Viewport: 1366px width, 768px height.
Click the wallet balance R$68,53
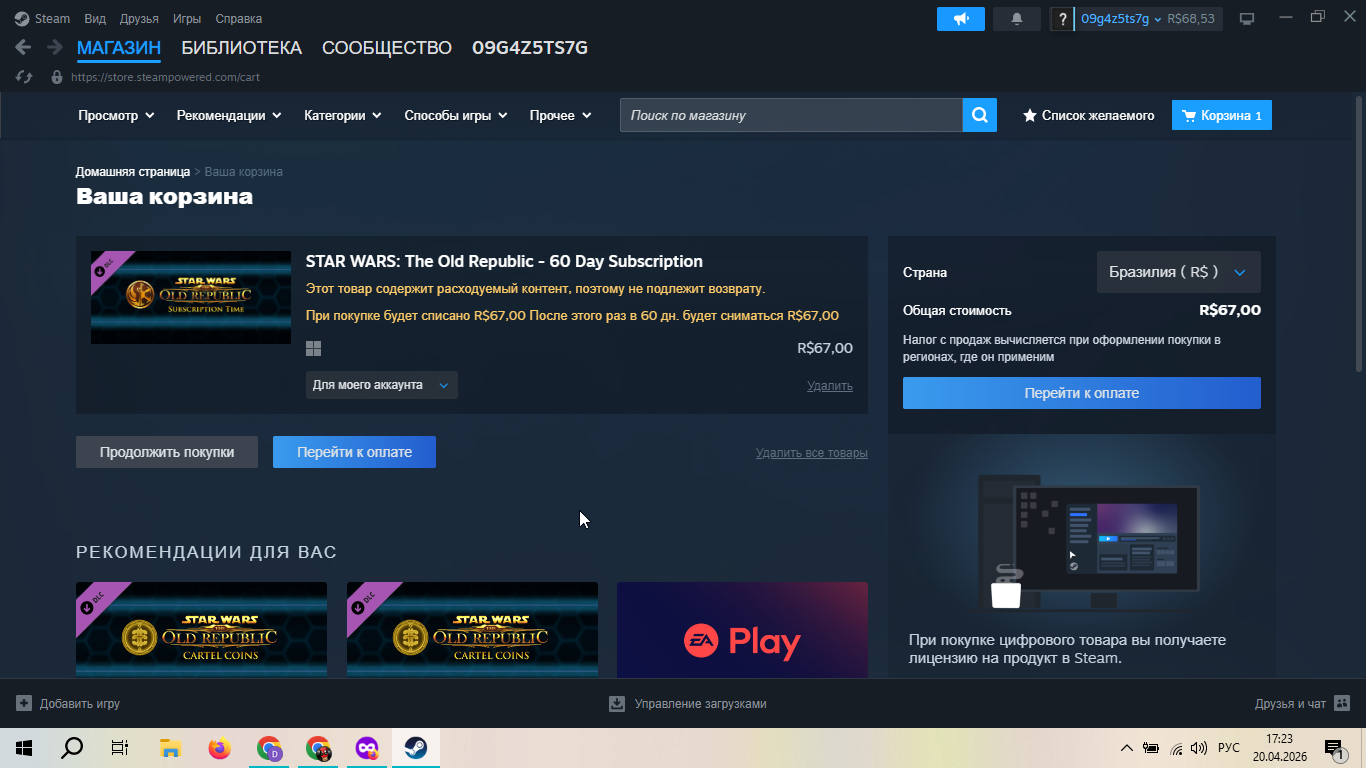click(x=1191, y=19)
